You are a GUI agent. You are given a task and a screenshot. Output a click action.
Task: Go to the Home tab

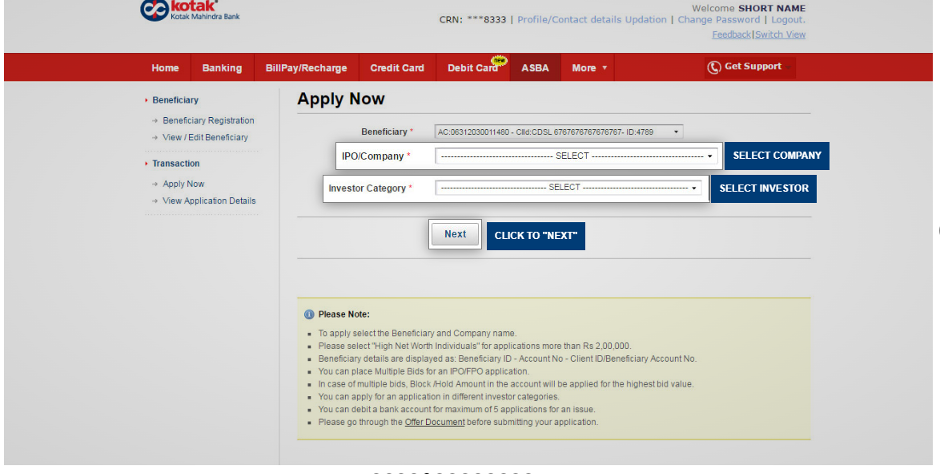pyautogui.click(x=165, y=68)
